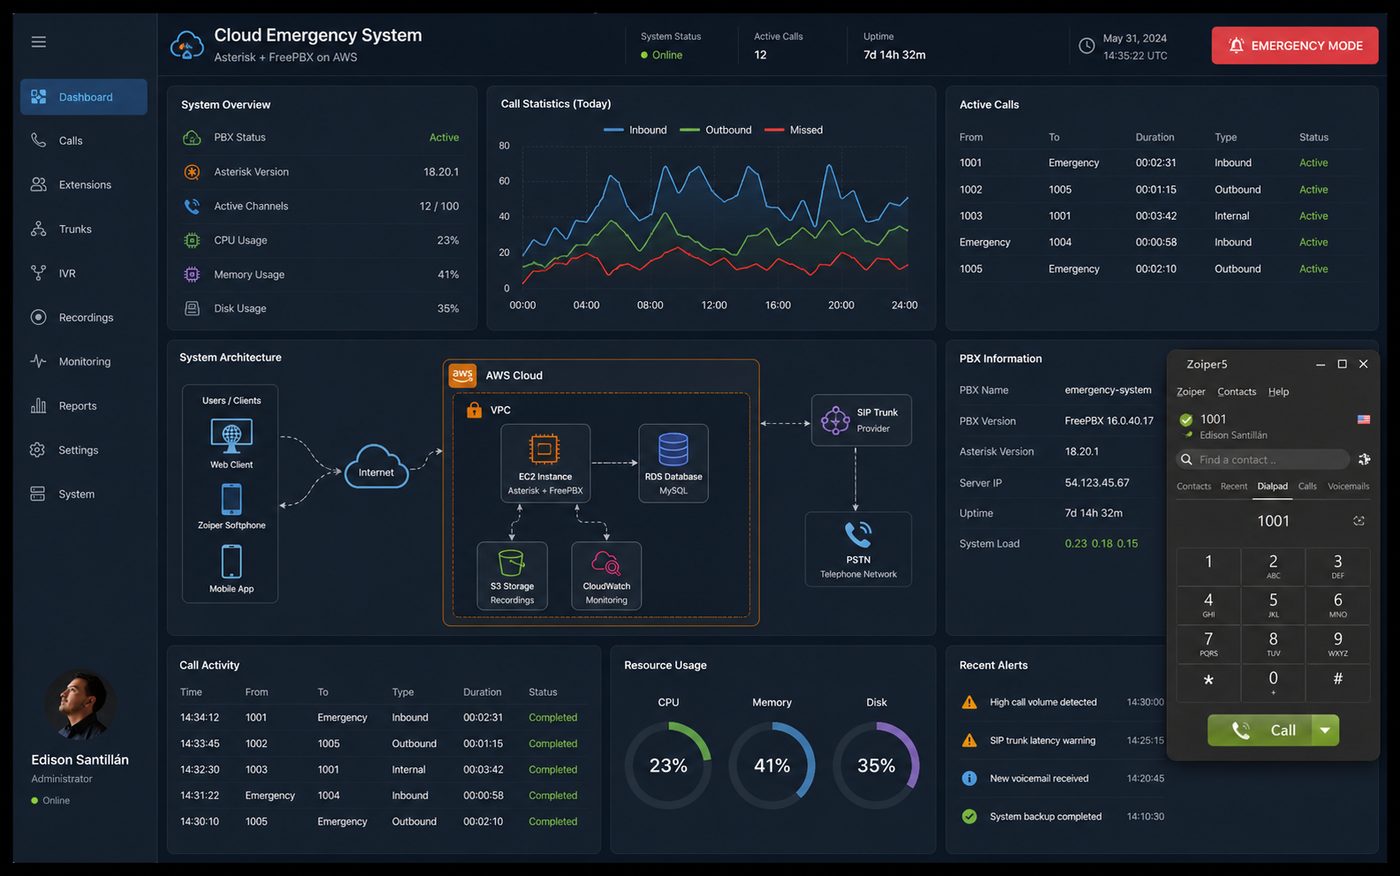Select the PSTN Telephone Network node
The width and height of the screenshot is (1400, 876).
tap(858, 549)
